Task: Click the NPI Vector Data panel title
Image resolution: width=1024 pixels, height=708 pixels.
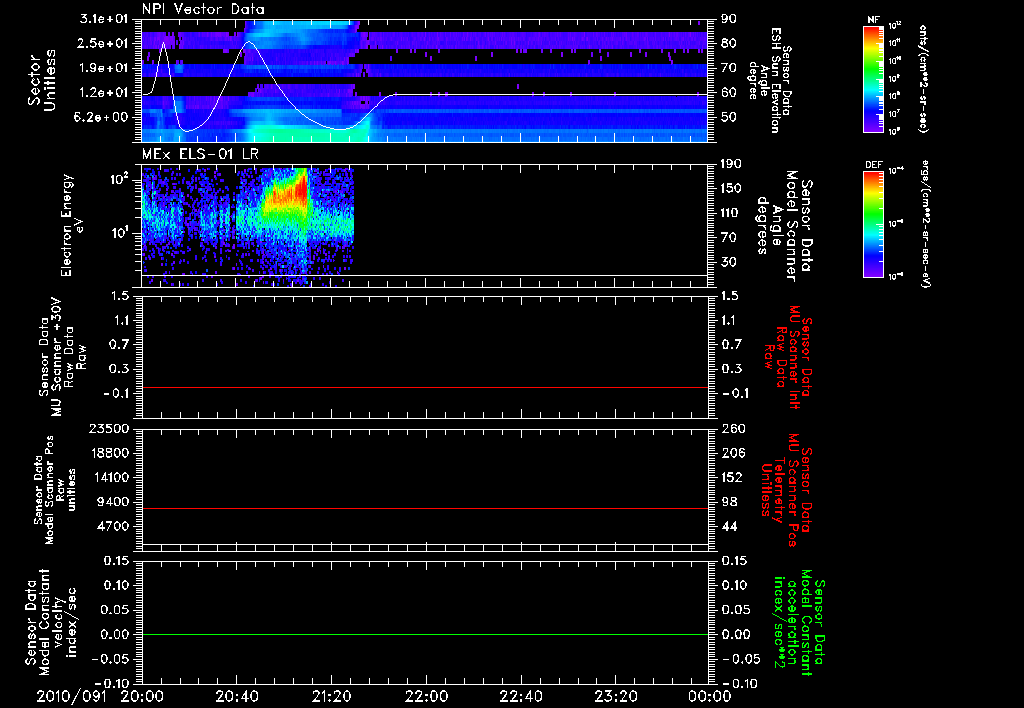Action: click(203, 9)
